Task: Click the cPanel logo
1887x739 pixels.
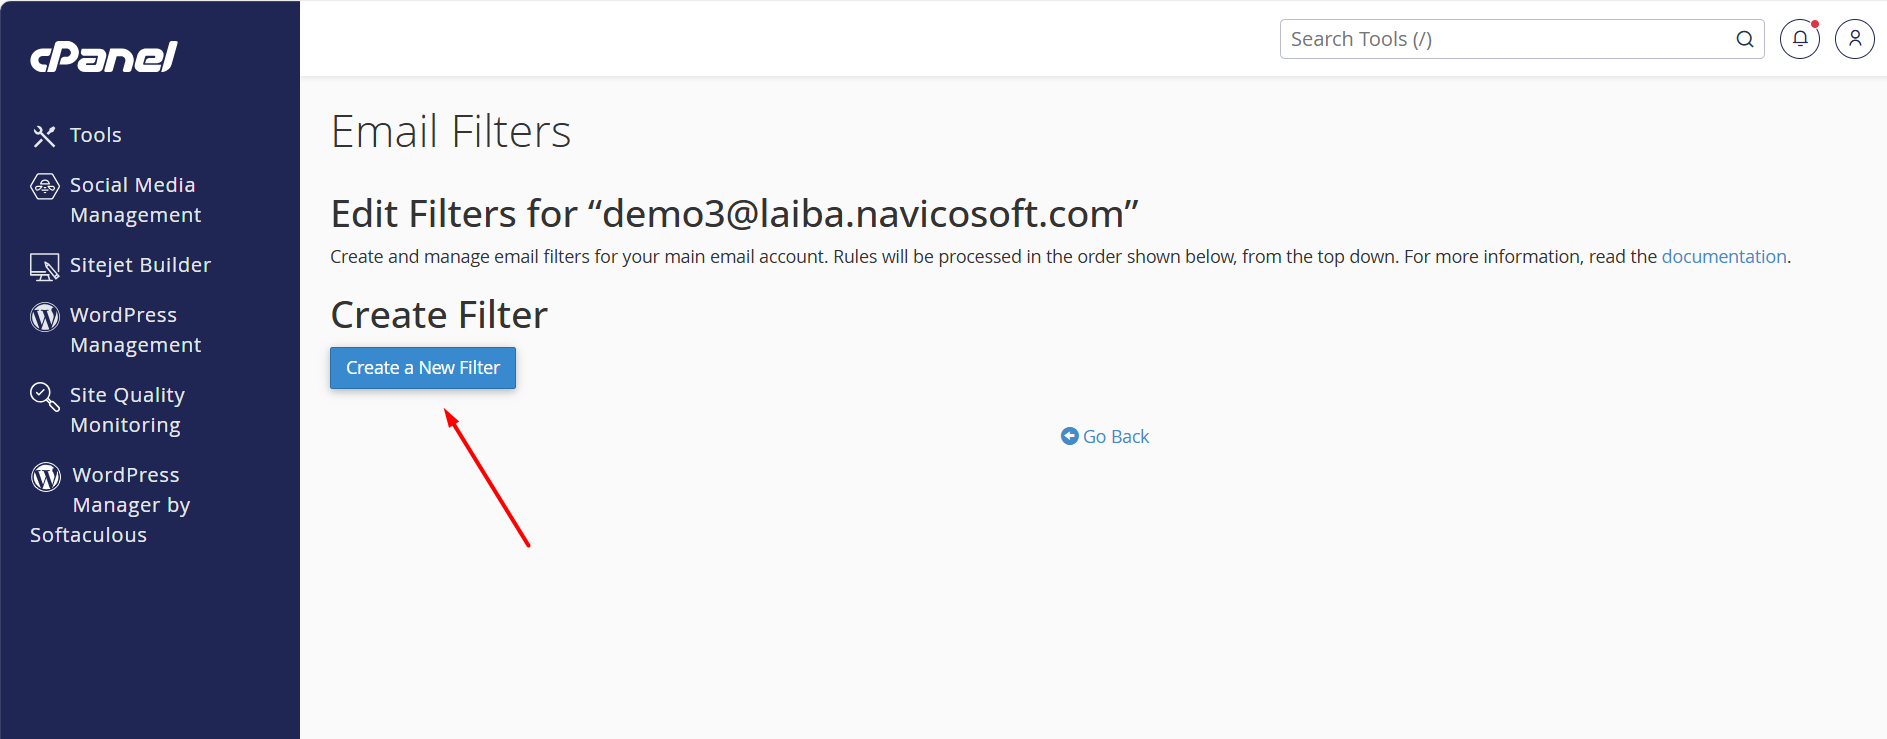Action: click(104, 57)
